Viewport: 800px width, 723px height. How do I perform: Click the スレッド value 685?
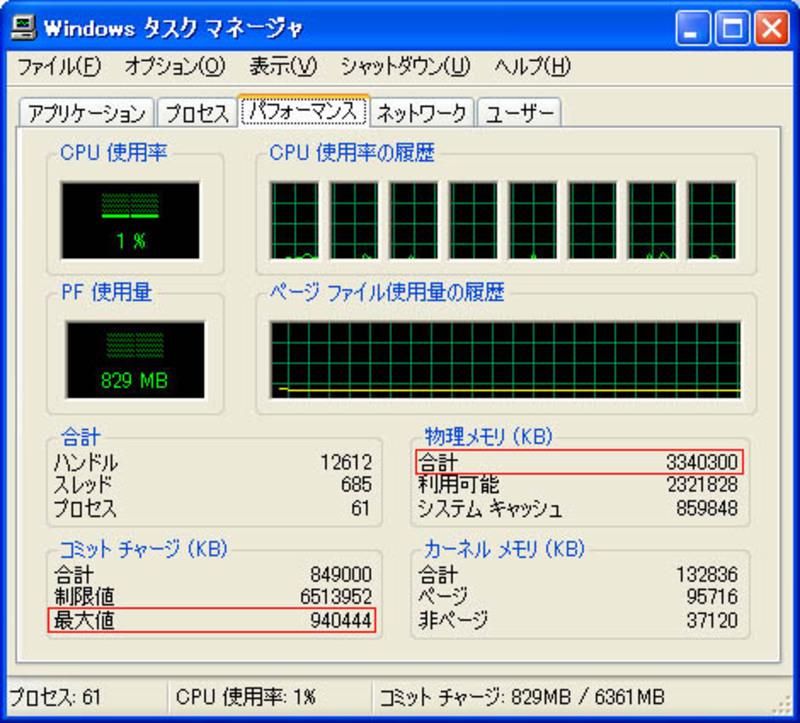click(356, 484)
